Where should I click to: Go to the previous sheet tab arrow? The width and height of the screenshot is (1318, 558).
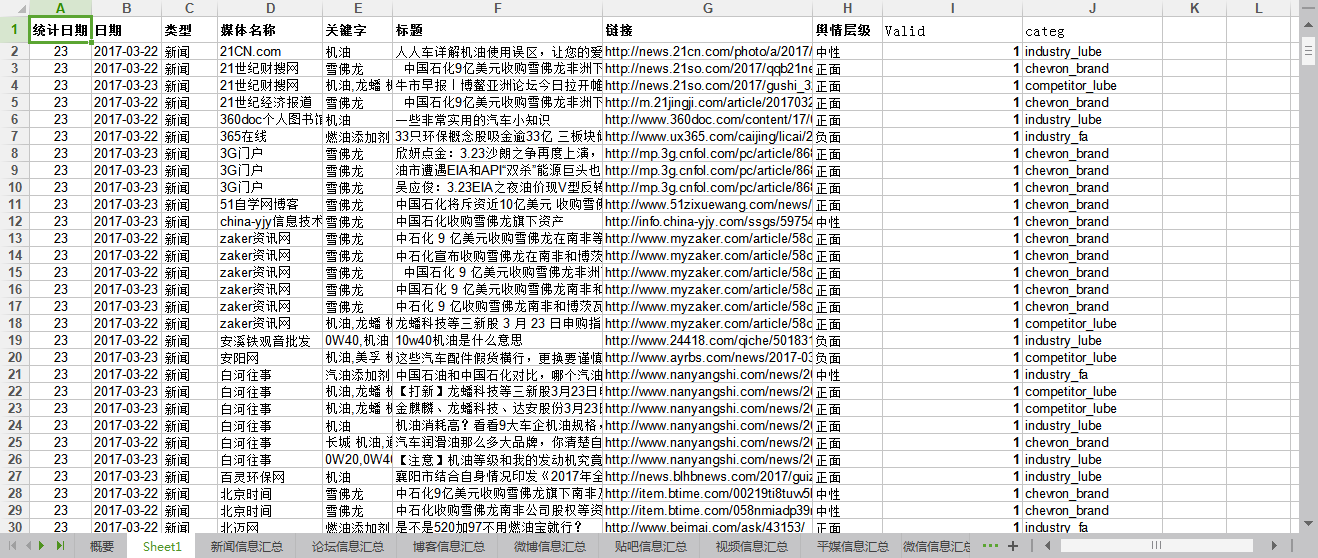point(27,545)
